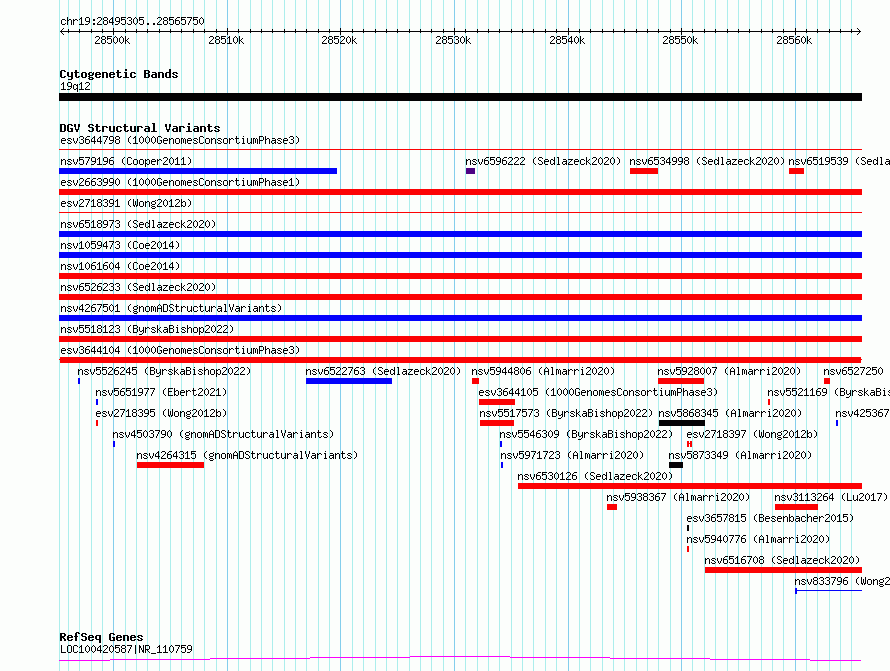Click the esv3644104 (1000GenomesConsortiumPhase3) label
890x671 pixels.
(x=180, y=350)
